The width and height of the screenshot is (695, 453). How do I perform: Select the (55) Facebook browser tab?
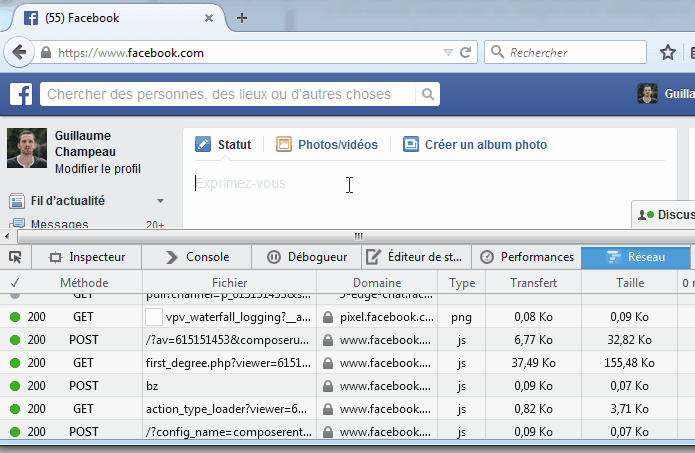[x=115, y=18]
